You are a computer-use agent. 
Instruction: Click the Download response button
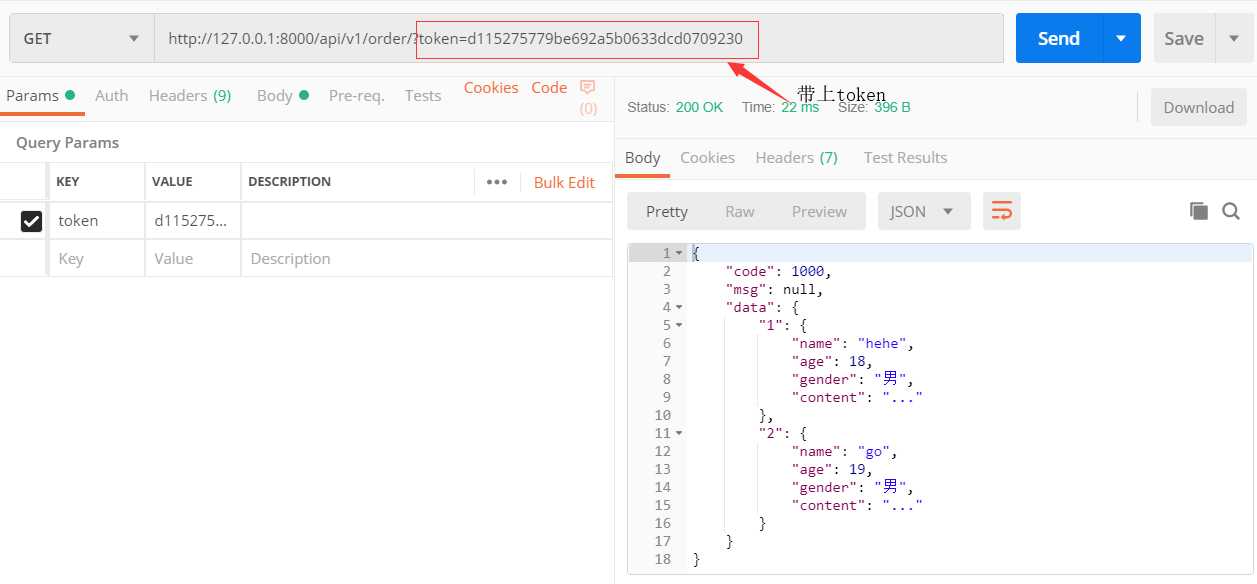(1198, 107)
